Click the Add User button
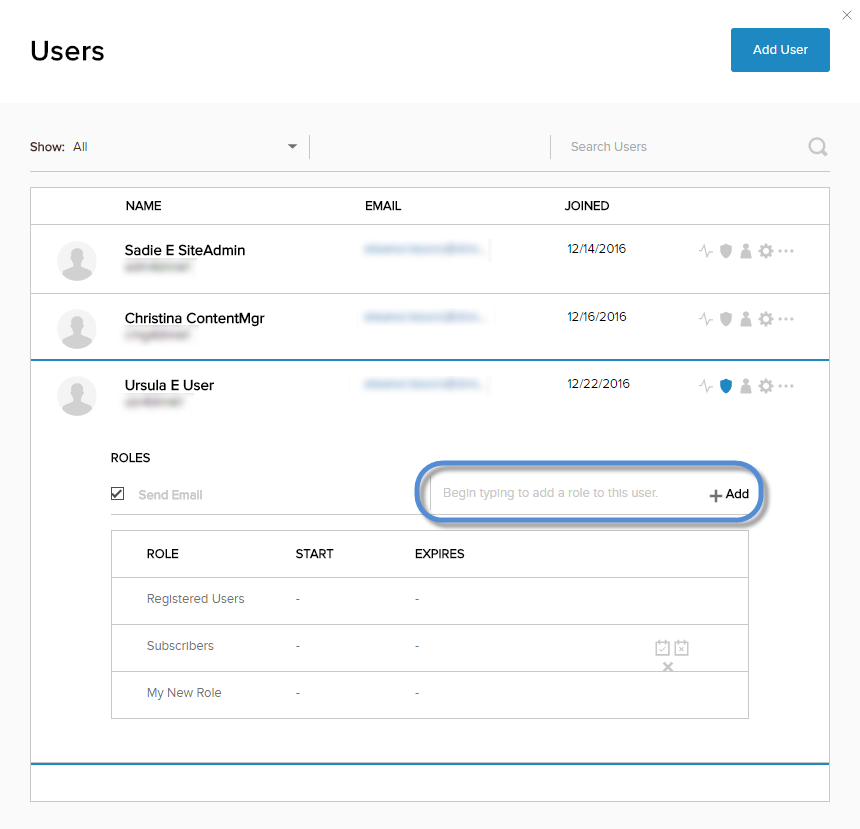The image size is (860, 829). coord(780,50)
